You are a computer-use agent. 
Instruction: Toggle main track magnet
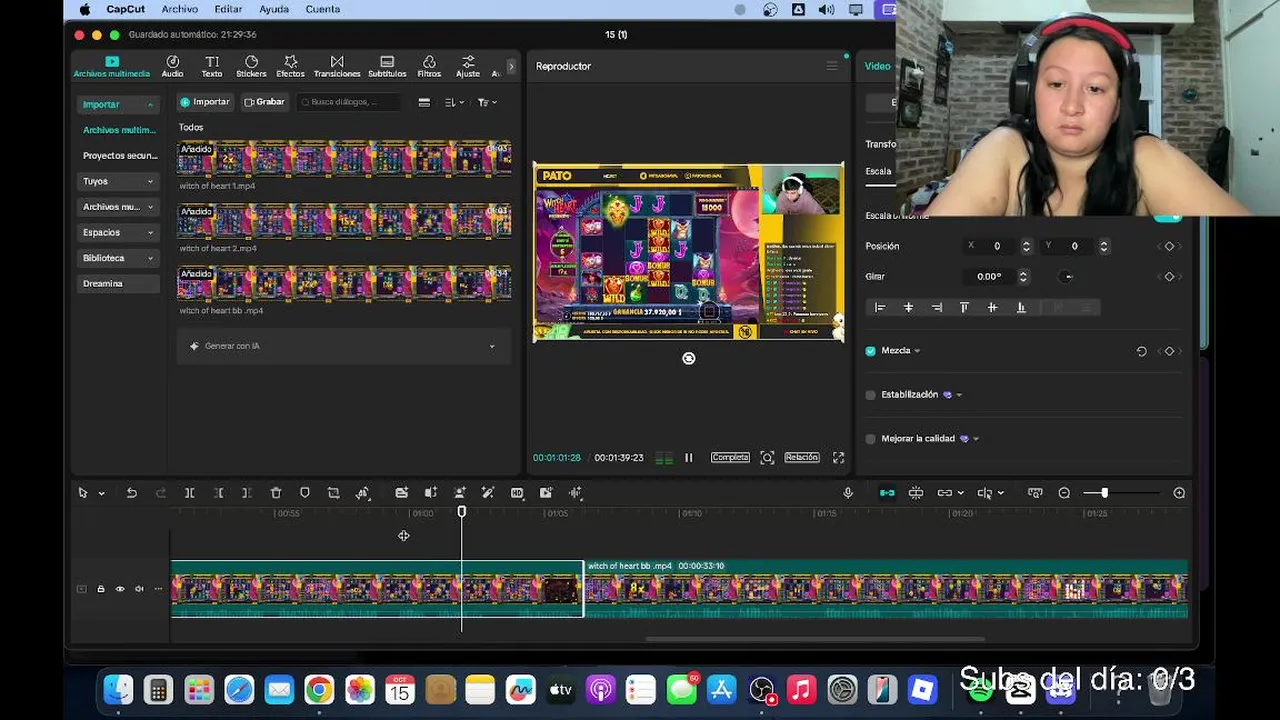click(887, 493)
